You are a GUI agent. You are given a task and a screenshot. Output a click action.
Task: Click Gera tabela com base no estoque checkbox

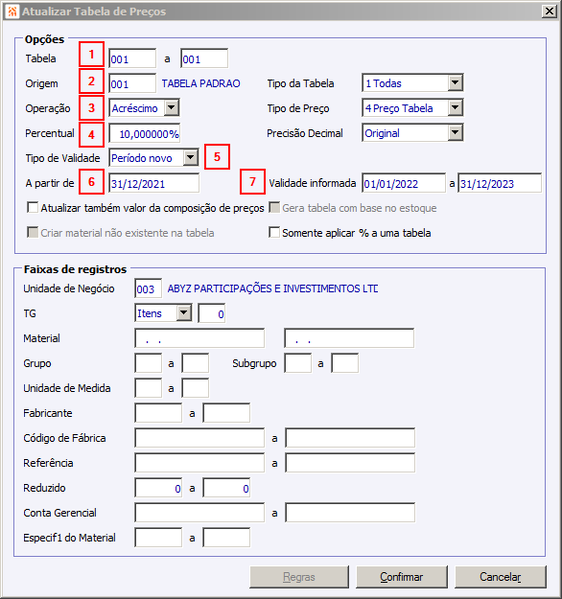pyautogui.click(x=274, y=208)
